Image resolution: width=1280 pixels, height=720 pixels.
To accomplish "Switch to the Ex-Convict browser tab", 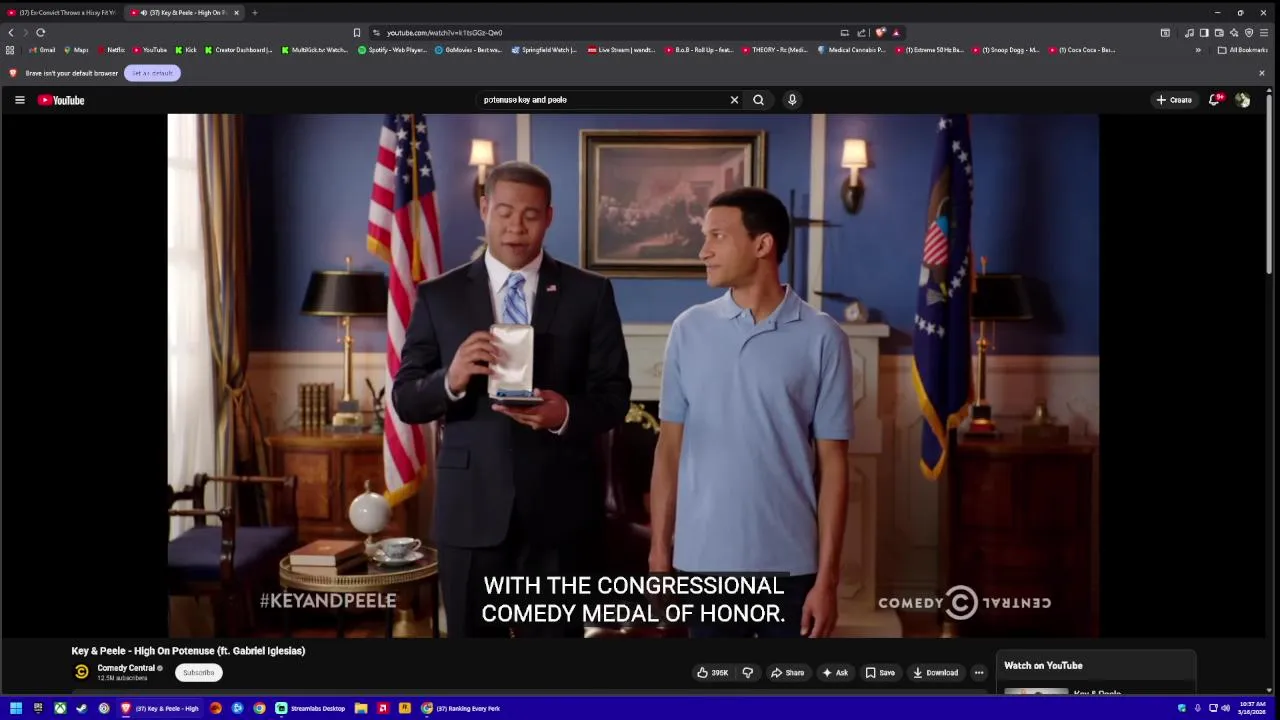I will pos(62,13).
